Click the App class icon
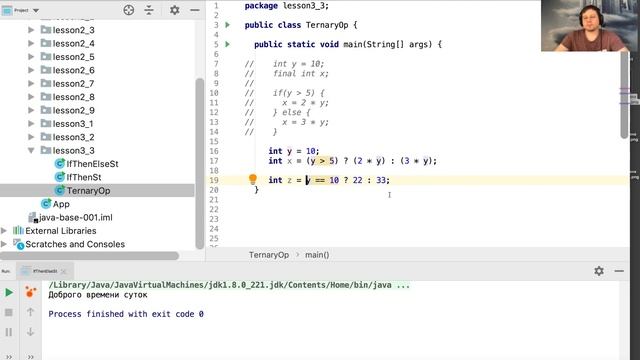The image size is (640, 360). pos(46,204)
